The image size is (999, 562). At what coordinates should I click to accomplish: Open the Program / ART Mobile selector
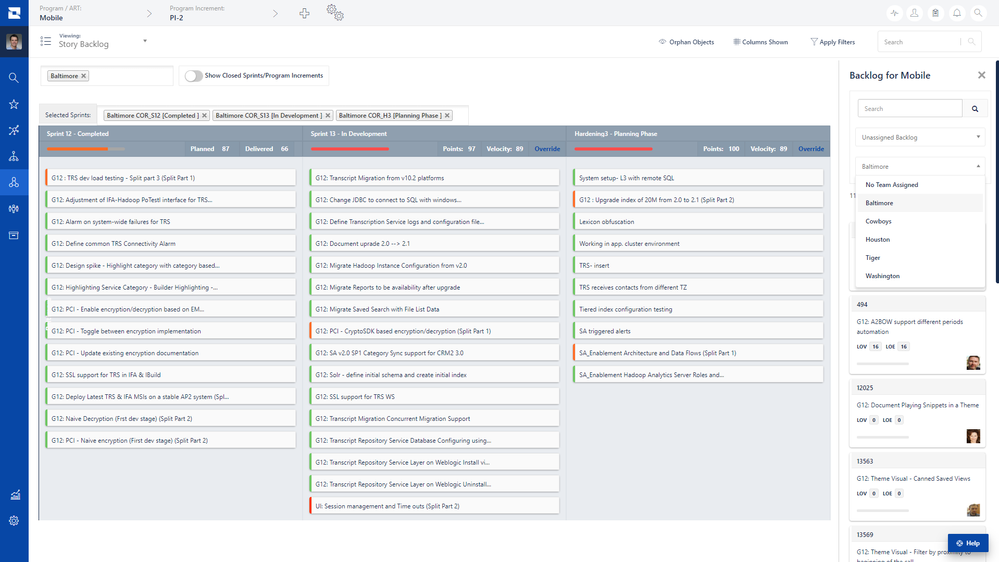coord(96,13)
